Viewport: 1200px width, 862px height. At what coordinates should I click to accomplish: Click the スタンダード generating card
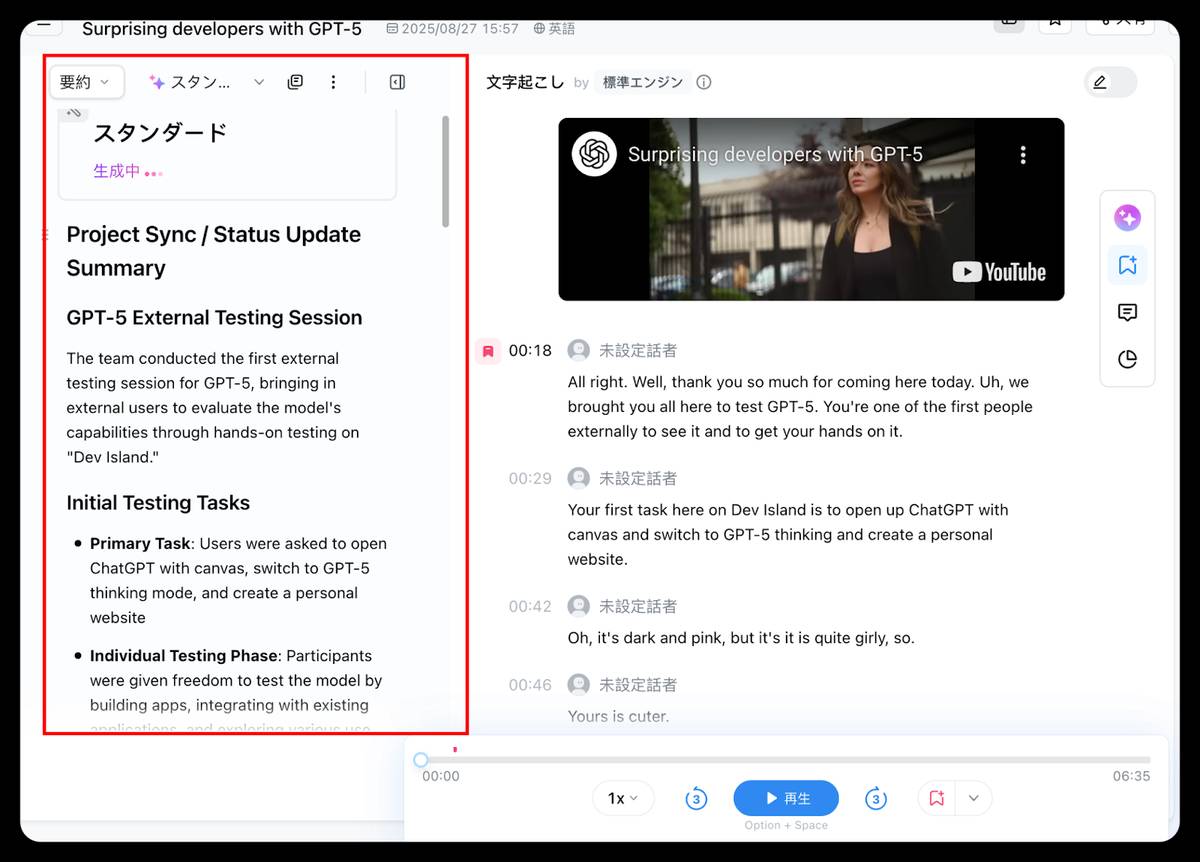(x=228, y=155)
